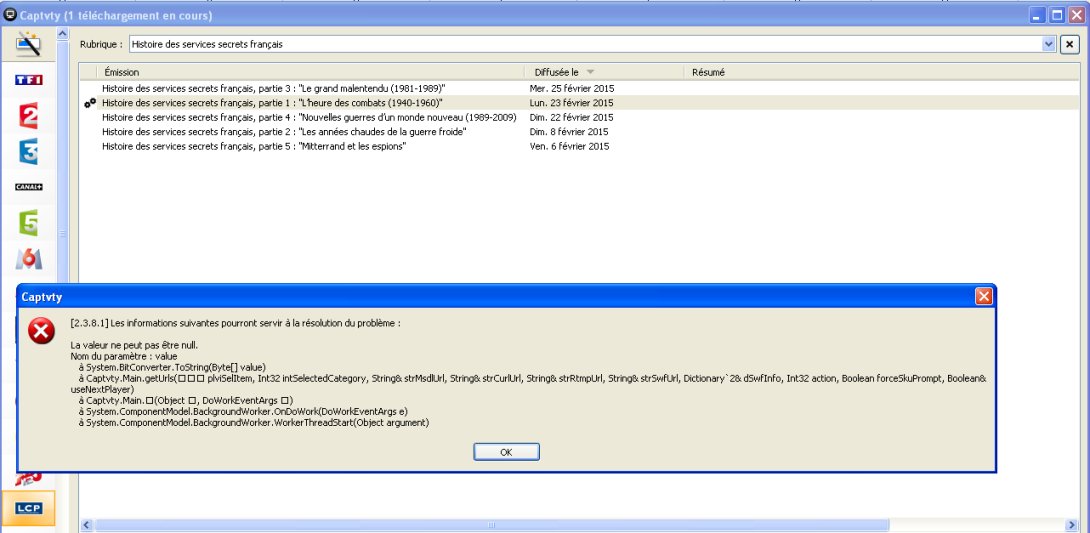Click the horizontal scrollbar left arrow

87,525
